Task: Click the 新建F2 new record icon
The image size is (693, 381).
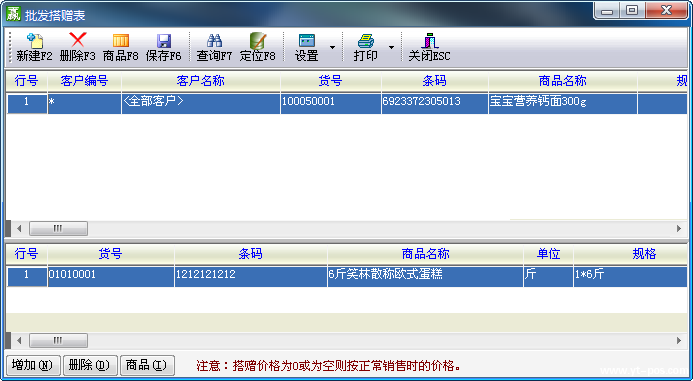Action: [x=34, y=41]
